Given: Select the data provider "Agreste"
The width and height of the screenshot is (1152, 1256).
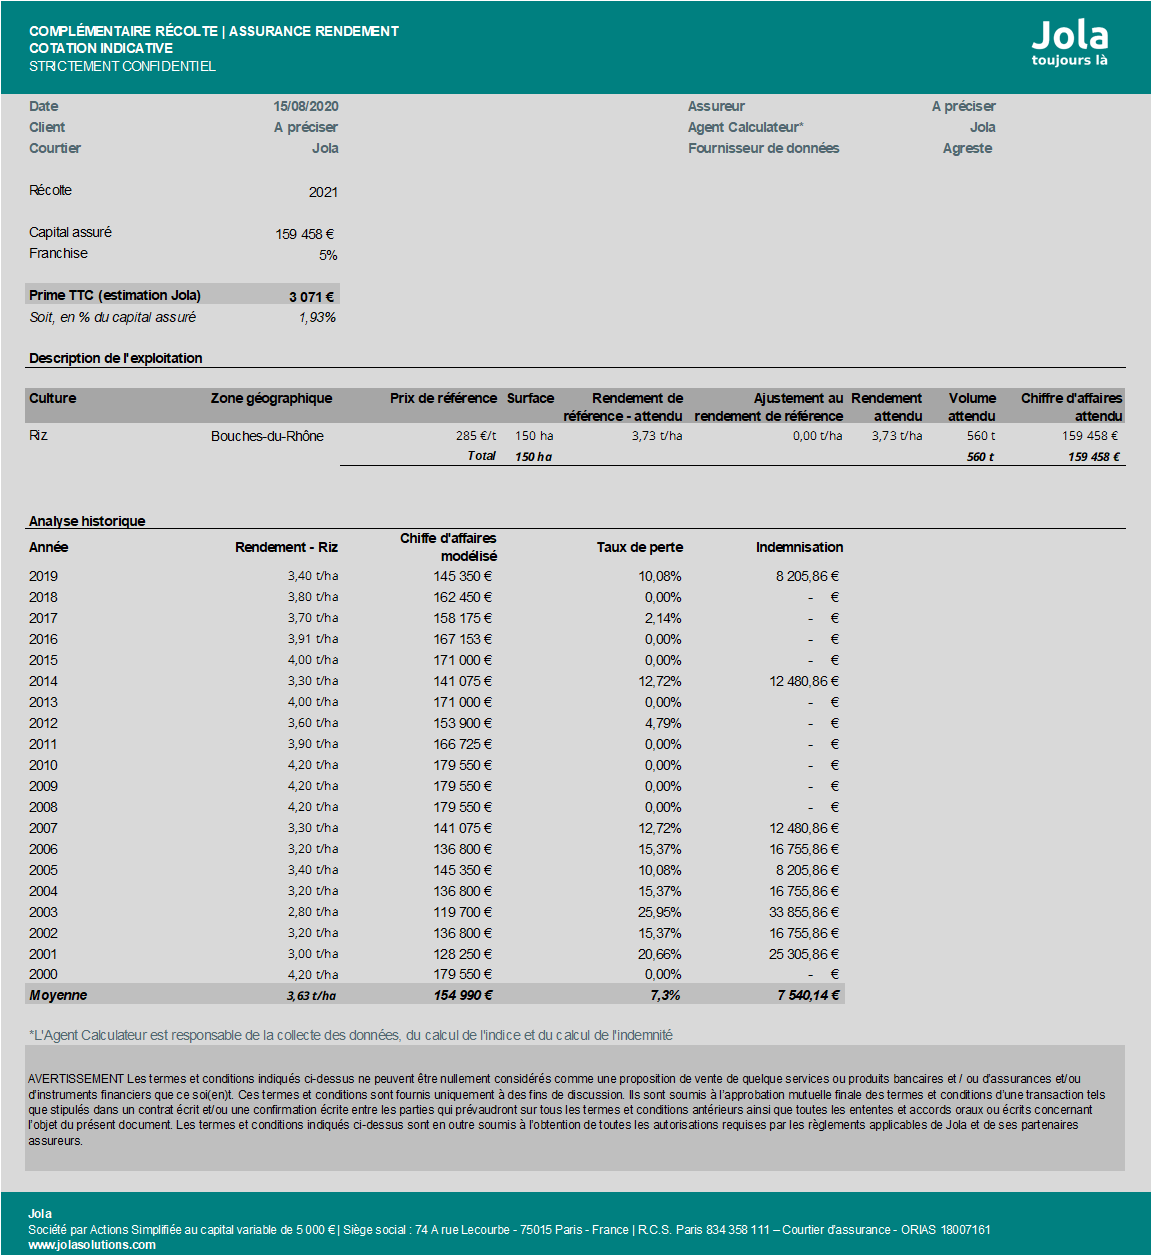Looking at the screenshot, I should (968, 148).
